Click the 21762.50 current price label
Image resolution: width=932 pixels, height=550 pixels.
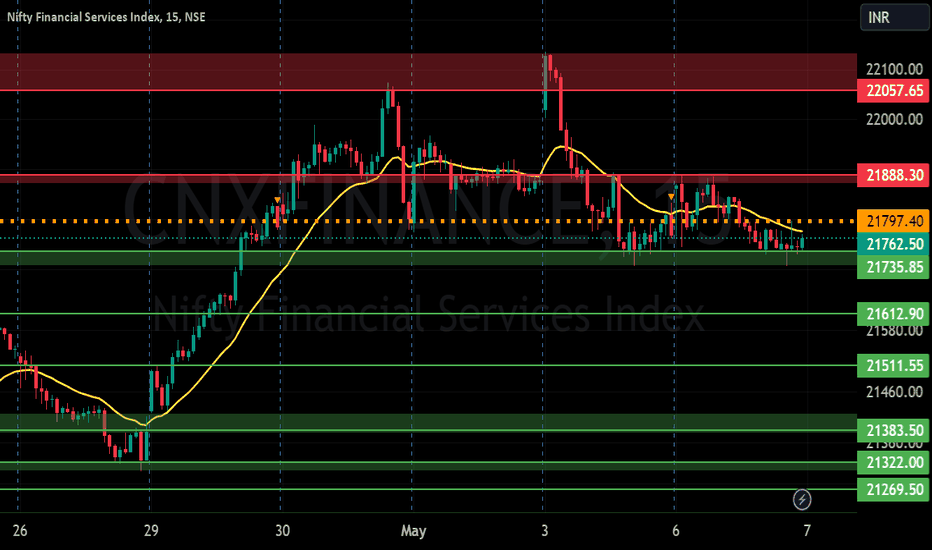click(893, 244)
